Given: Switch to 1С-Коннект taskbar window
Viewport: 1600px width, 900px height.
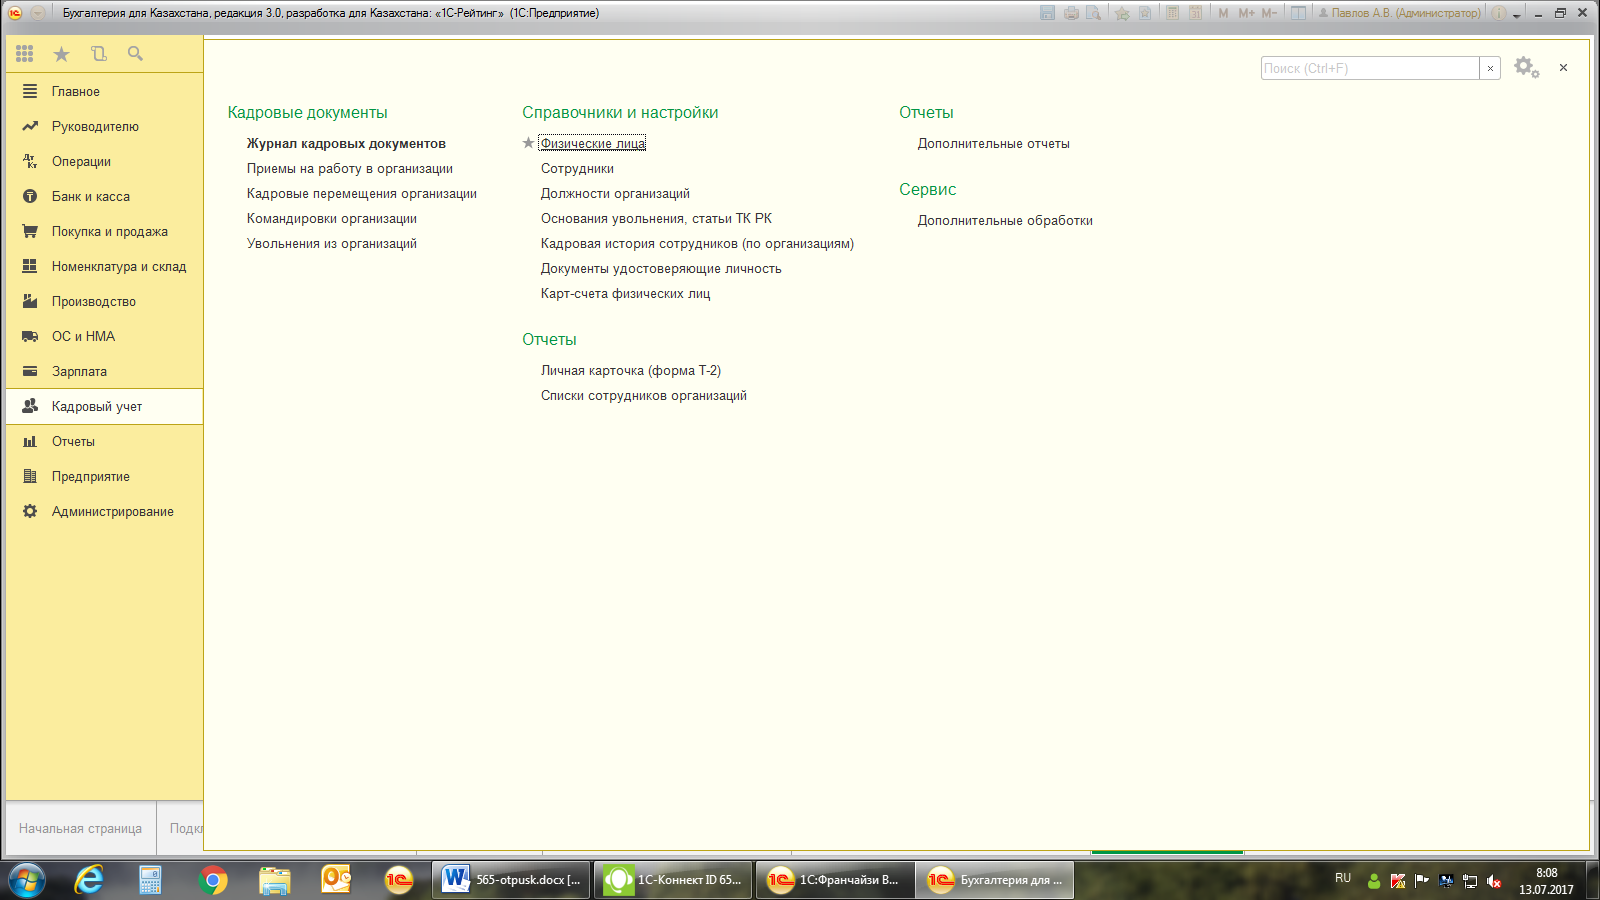Looking at the screenshot, I should pyautogui.click(x=673, y=880).
